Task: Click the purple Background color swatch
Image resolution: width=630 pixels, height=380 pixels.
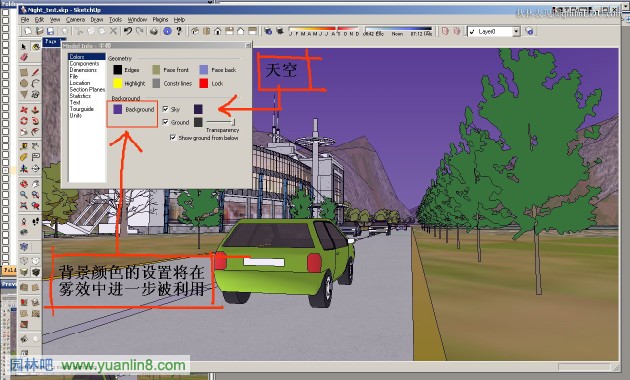Action: coord(117,109)
